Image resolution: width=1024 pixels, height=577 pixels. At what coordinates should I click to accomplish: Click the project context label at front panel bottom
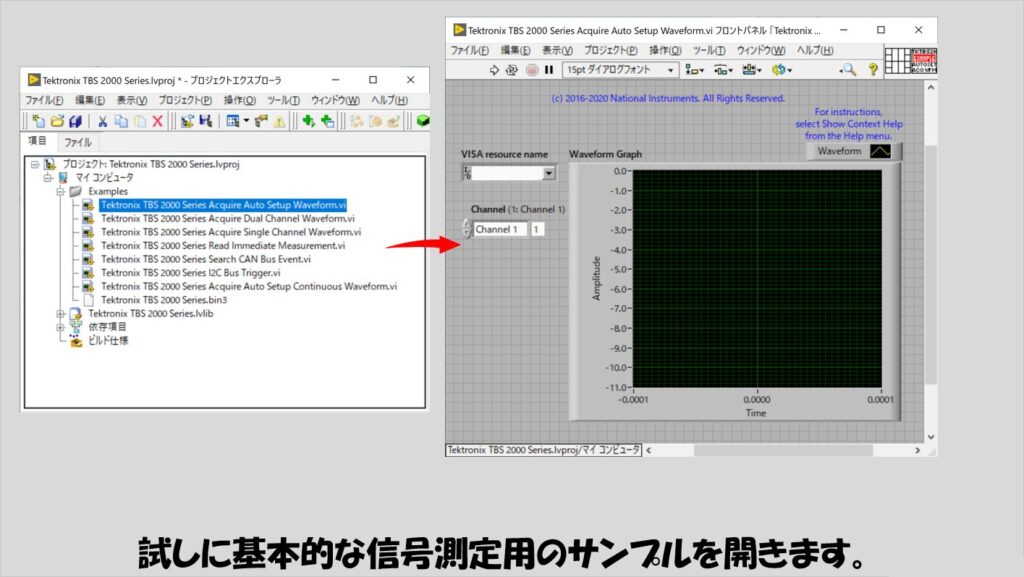coord(543,450)
